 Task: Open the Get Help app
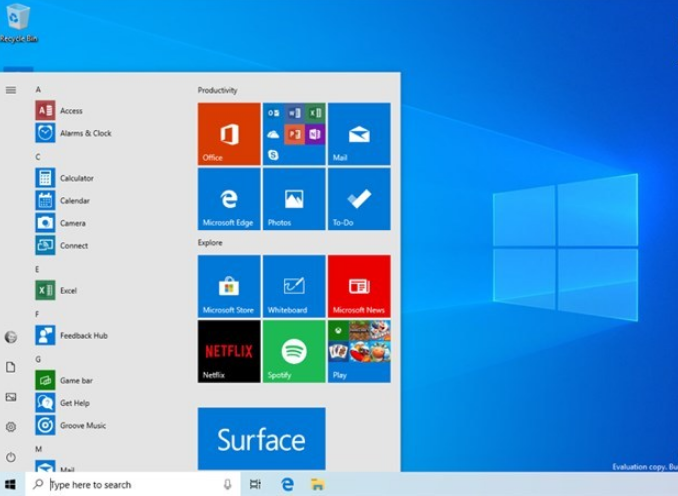(62, 403)
